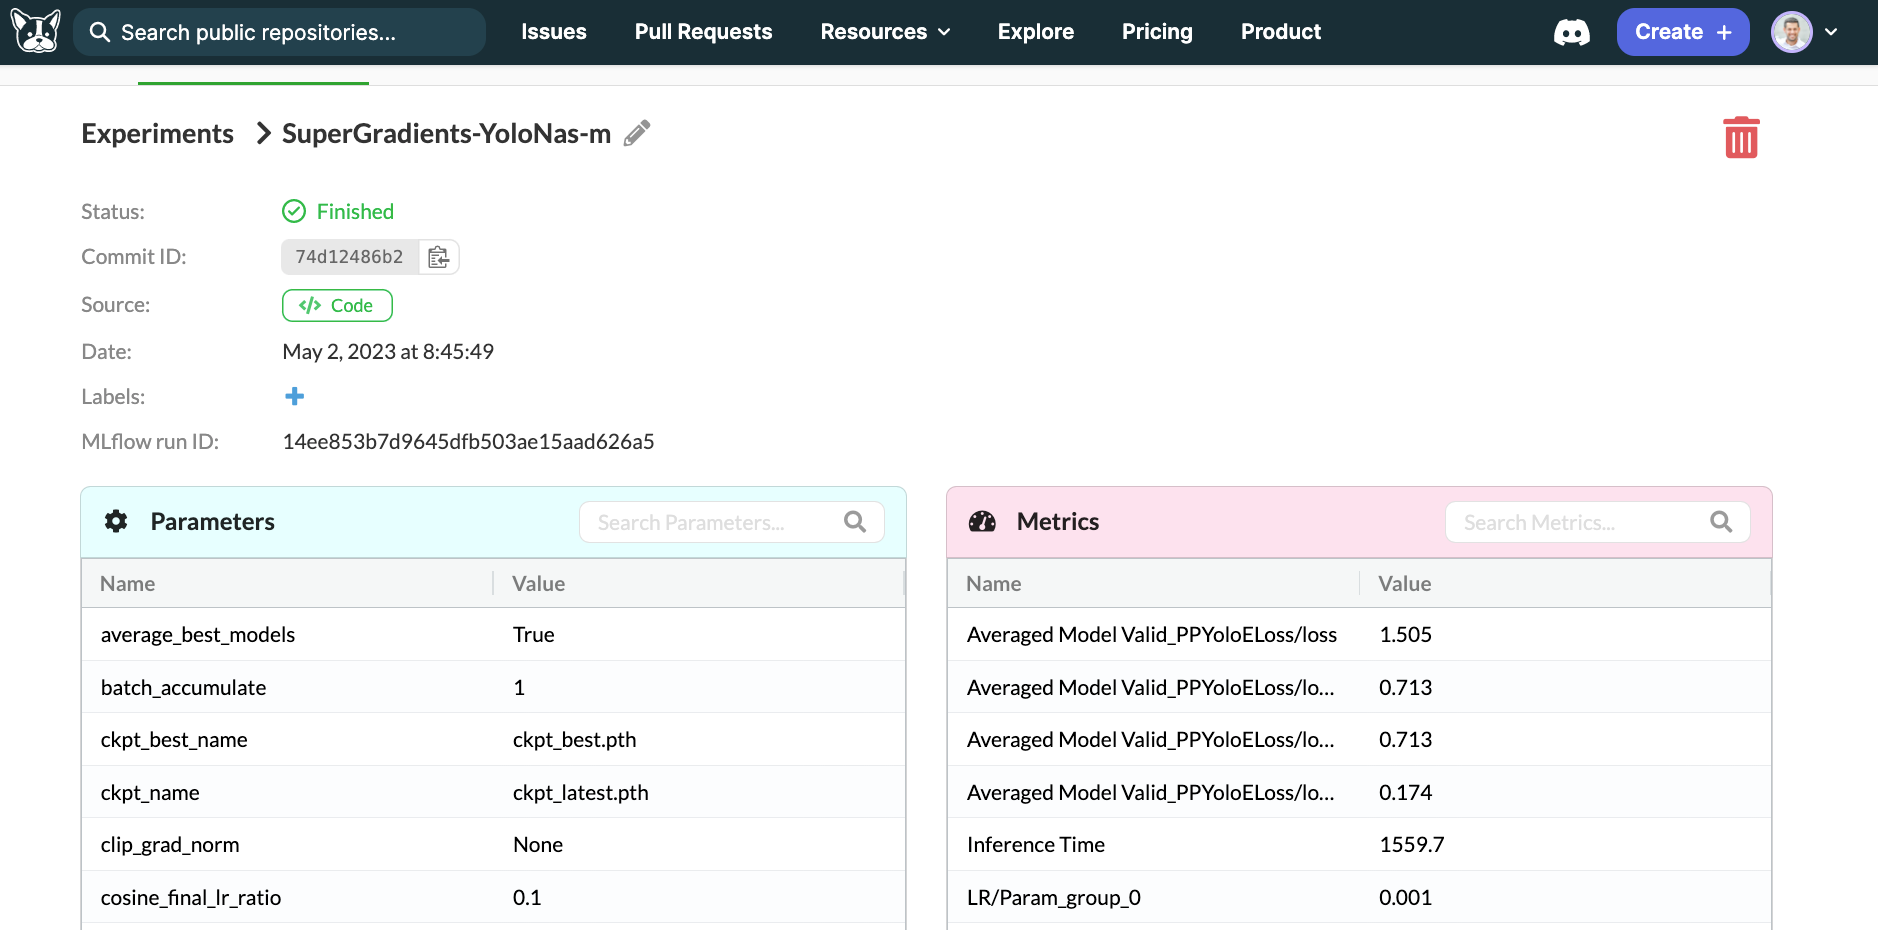Click Metrics table Value column header
The image size is (1878, 930).
pyautogui.click(x=1405, y=583)
